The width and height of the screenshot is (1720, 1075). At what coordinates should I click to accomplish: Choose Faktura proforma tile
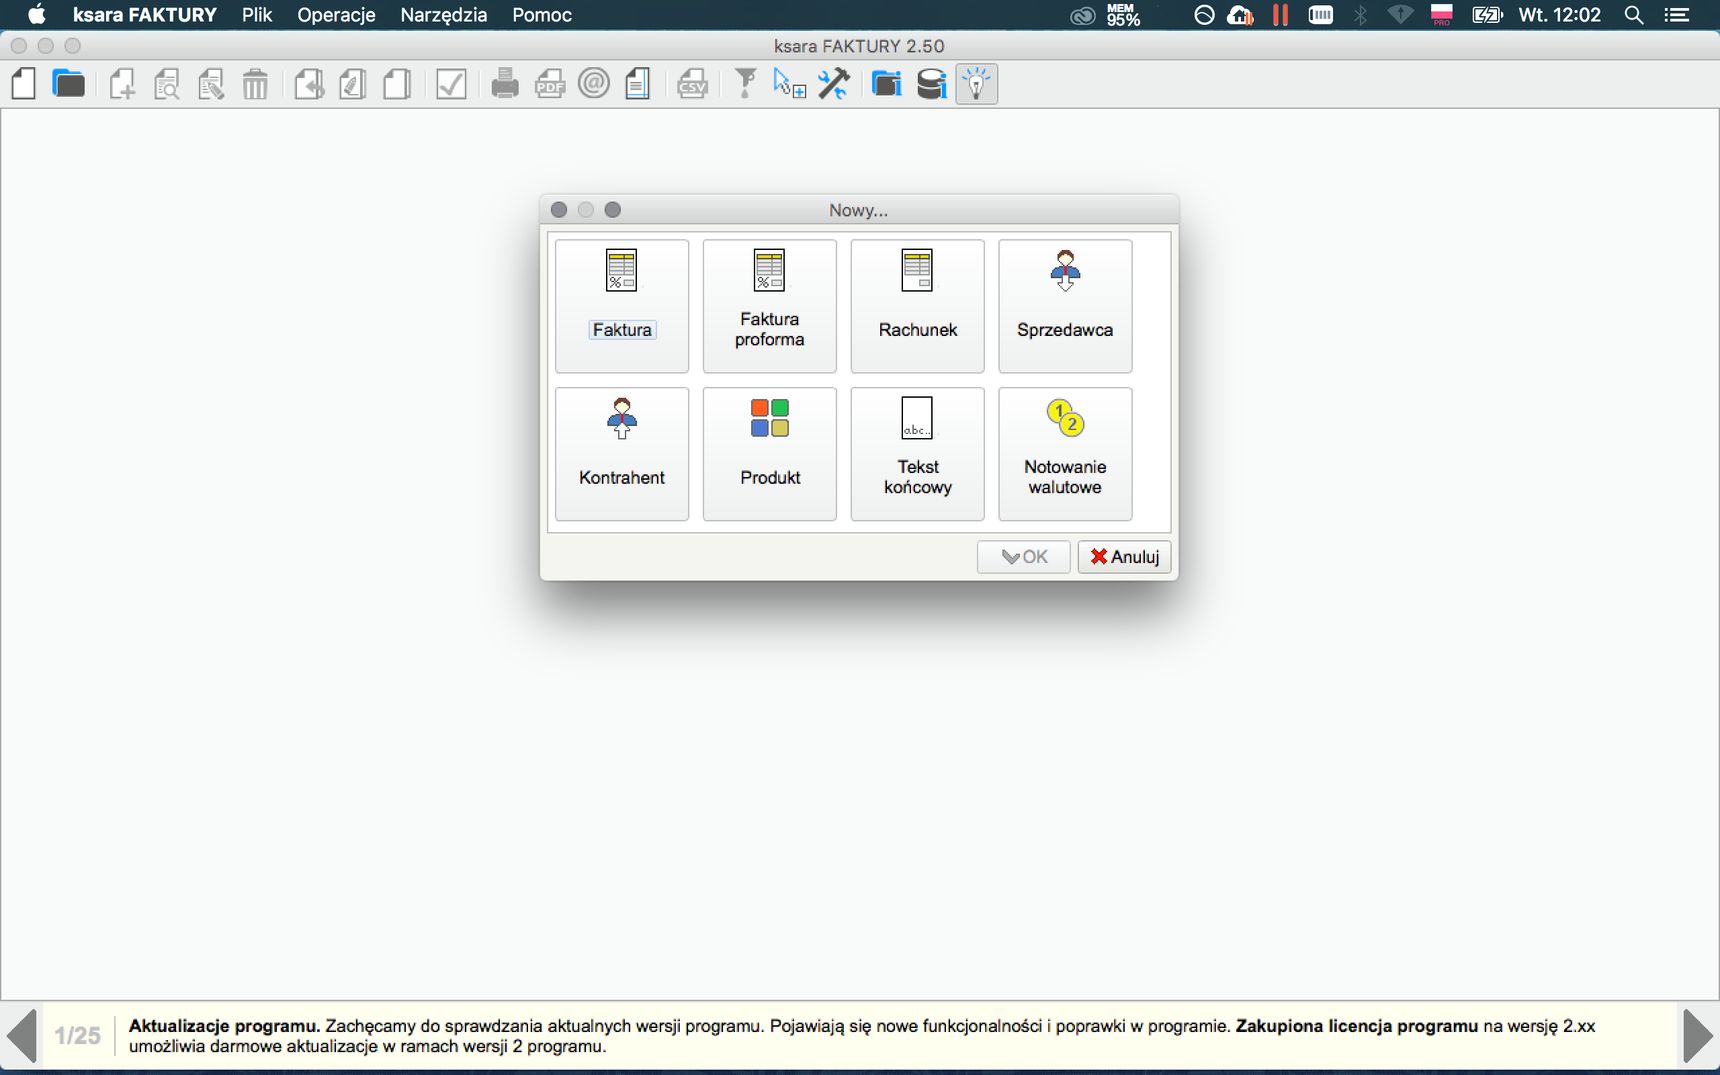click(x=770, y=306)
